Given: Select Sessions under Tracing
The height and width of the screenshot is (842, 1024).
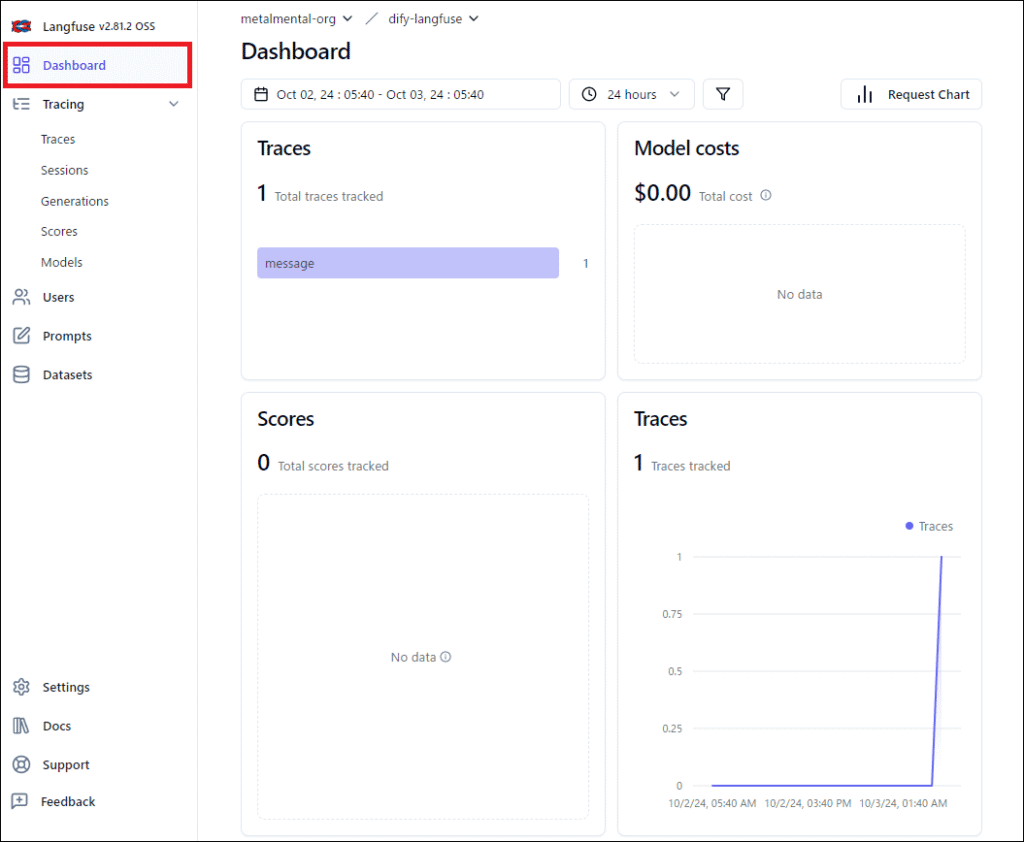Looking at the screenshot, I should [x=64, y=170].
